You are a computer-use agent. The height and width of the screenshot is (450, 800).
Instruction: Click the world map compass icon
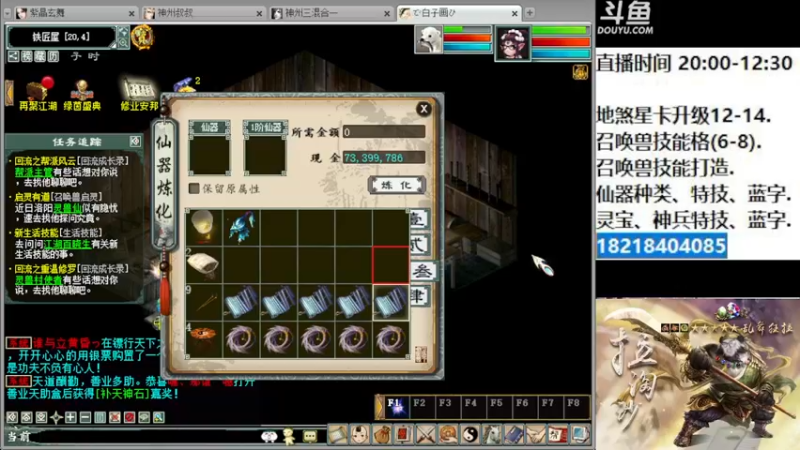tap(123, 32)
